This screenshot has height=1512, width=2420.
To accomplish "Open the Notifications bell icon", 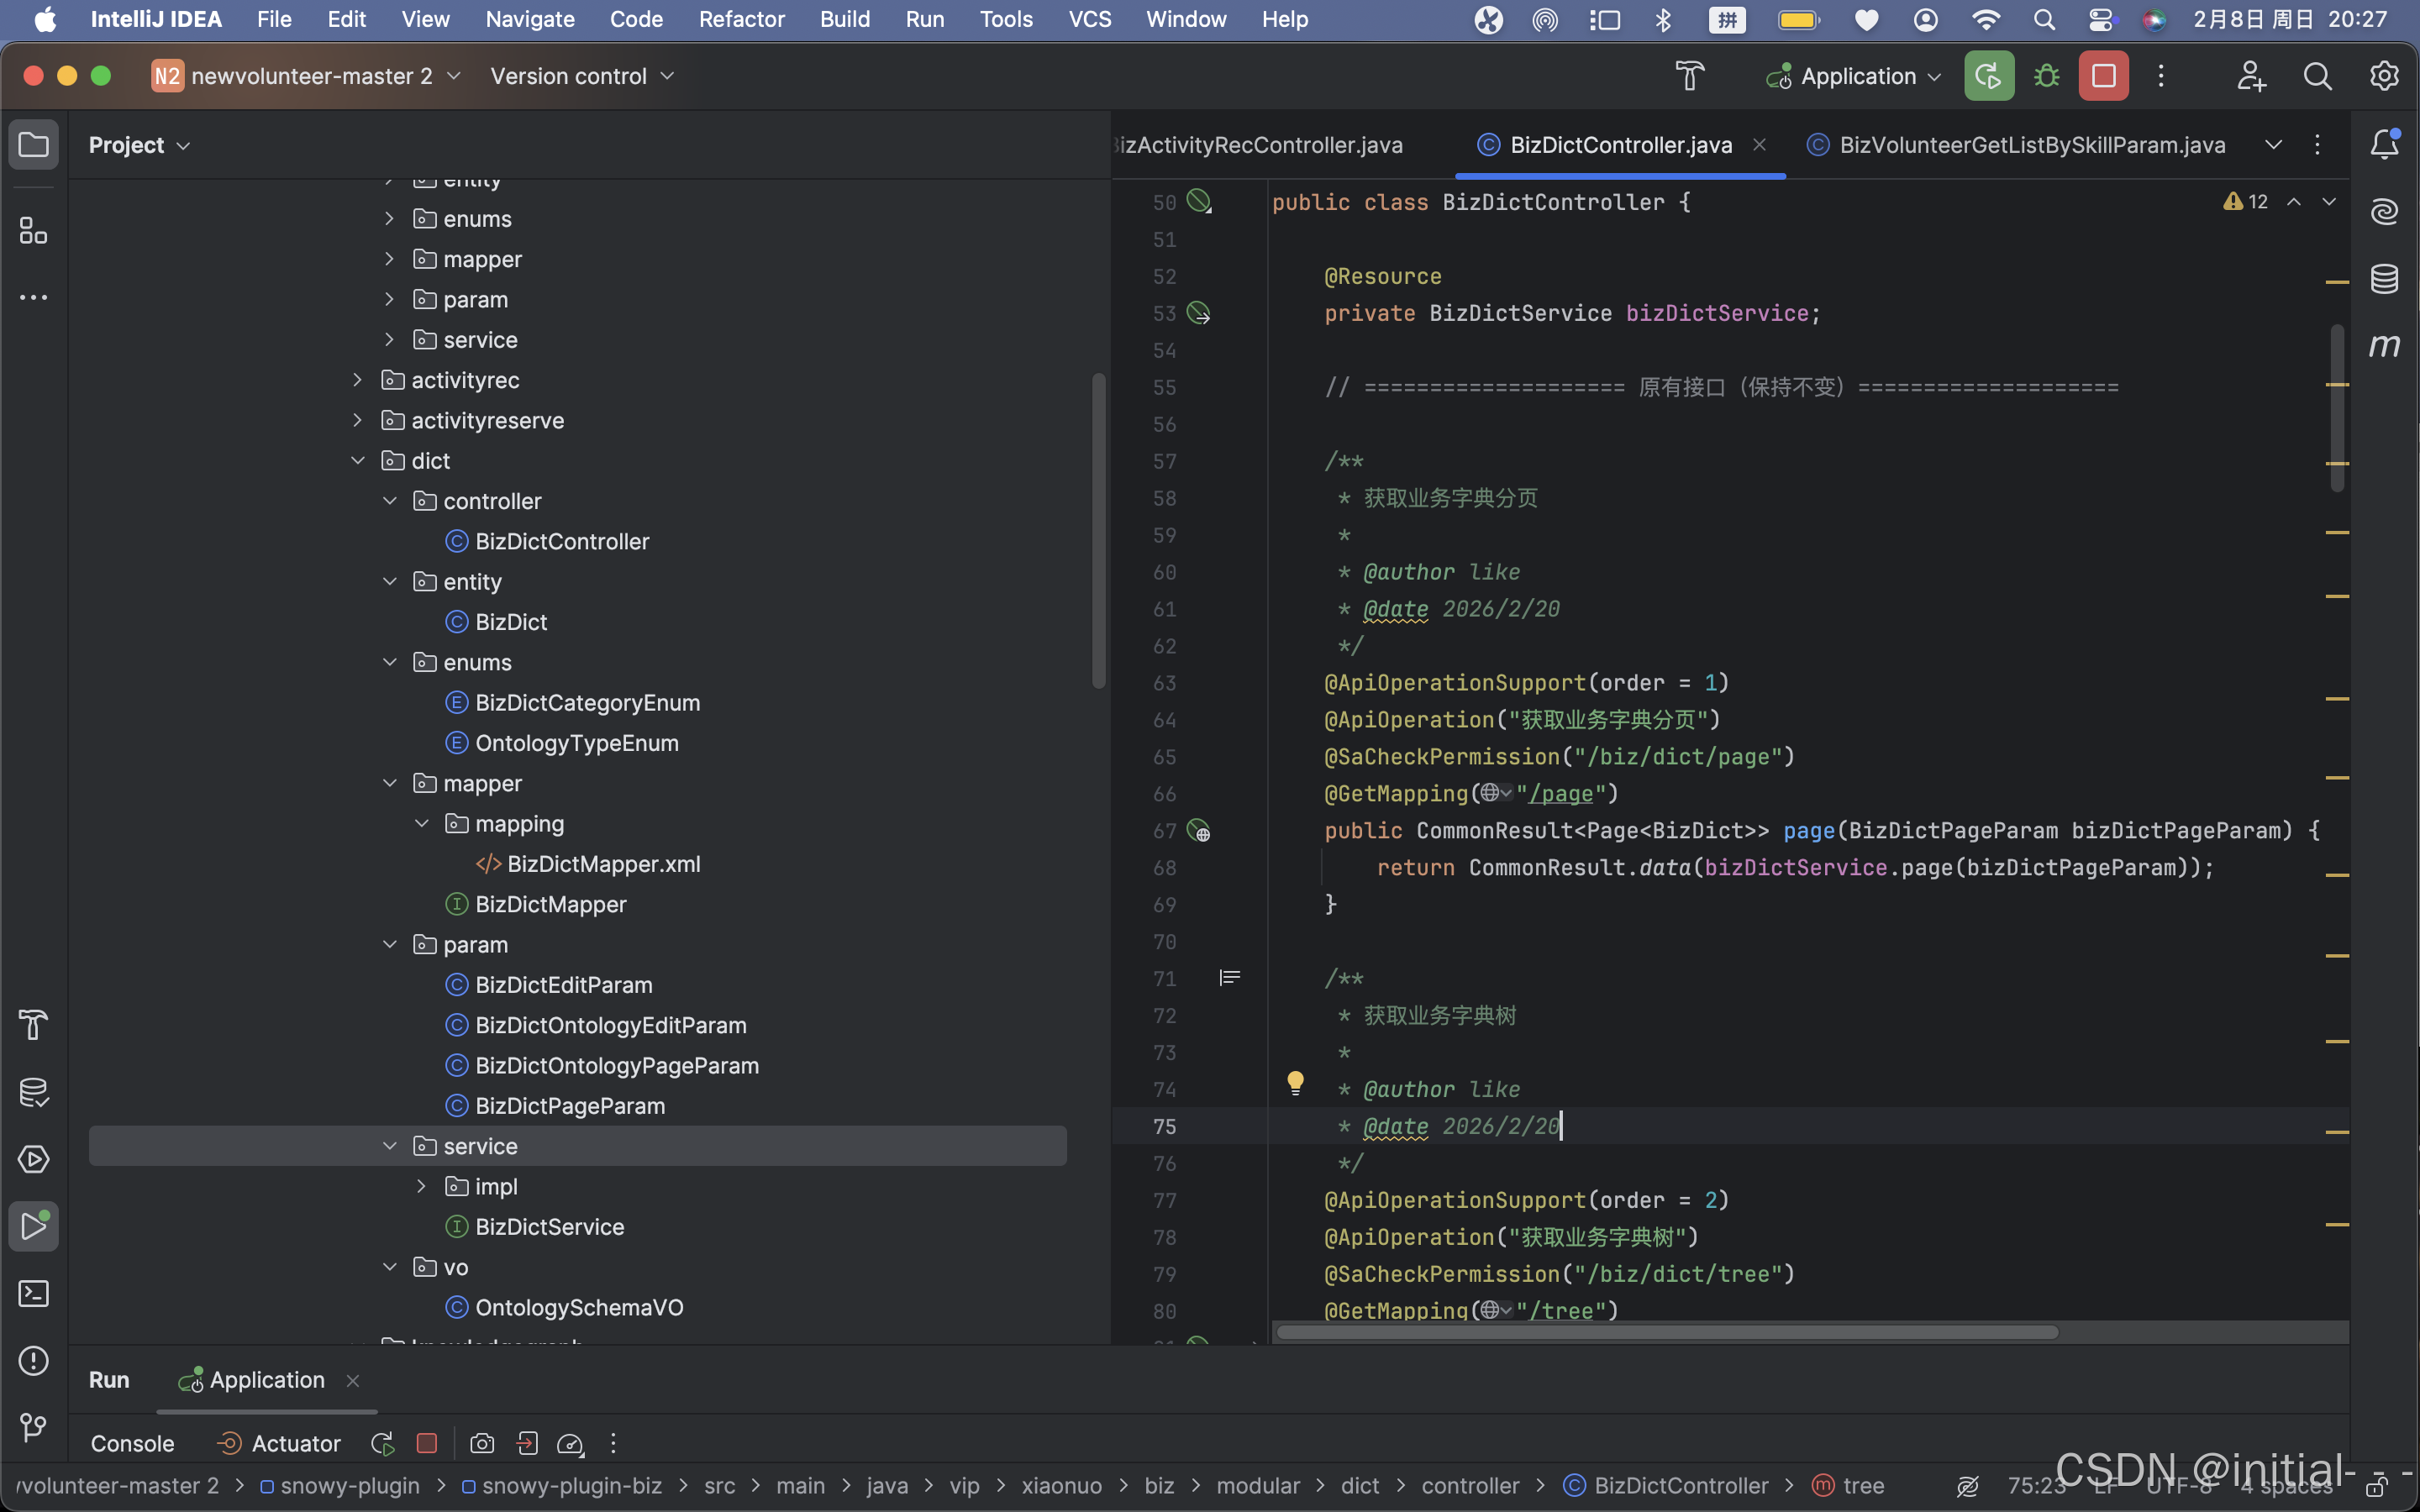I will click(x=2385, y=145).
